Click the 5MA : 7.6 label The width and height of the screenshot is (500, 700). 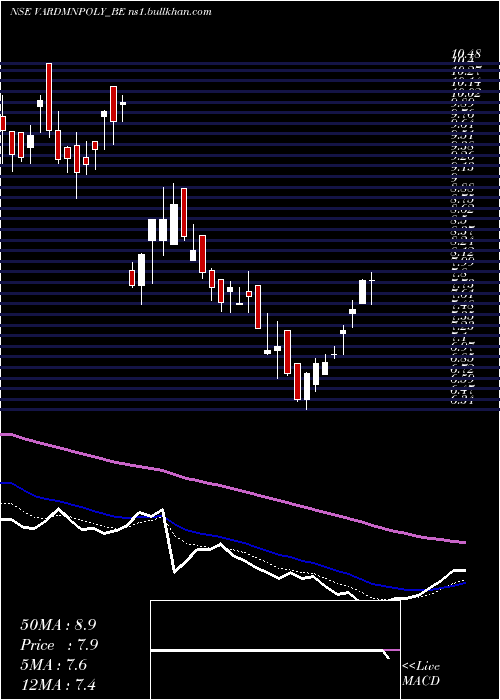click(x=53, y=665)
